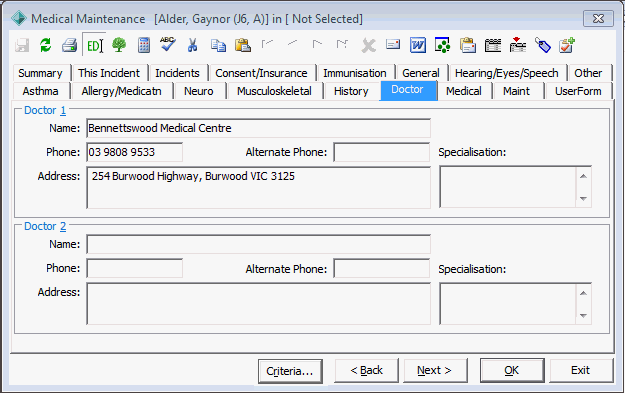Click Doctor 2 Specialisation scroll down arrow
The image size is (625, 393).
(x=584, y=315)
